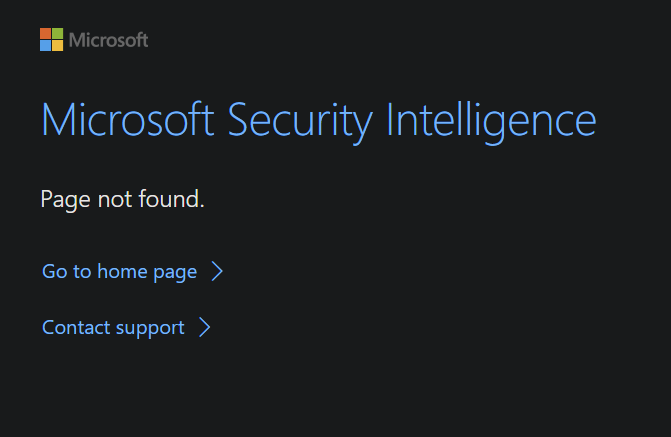This screenshot has height=437, width=671.
Task: Click the green square in the Microsoft logo
Action: point(57,34)
